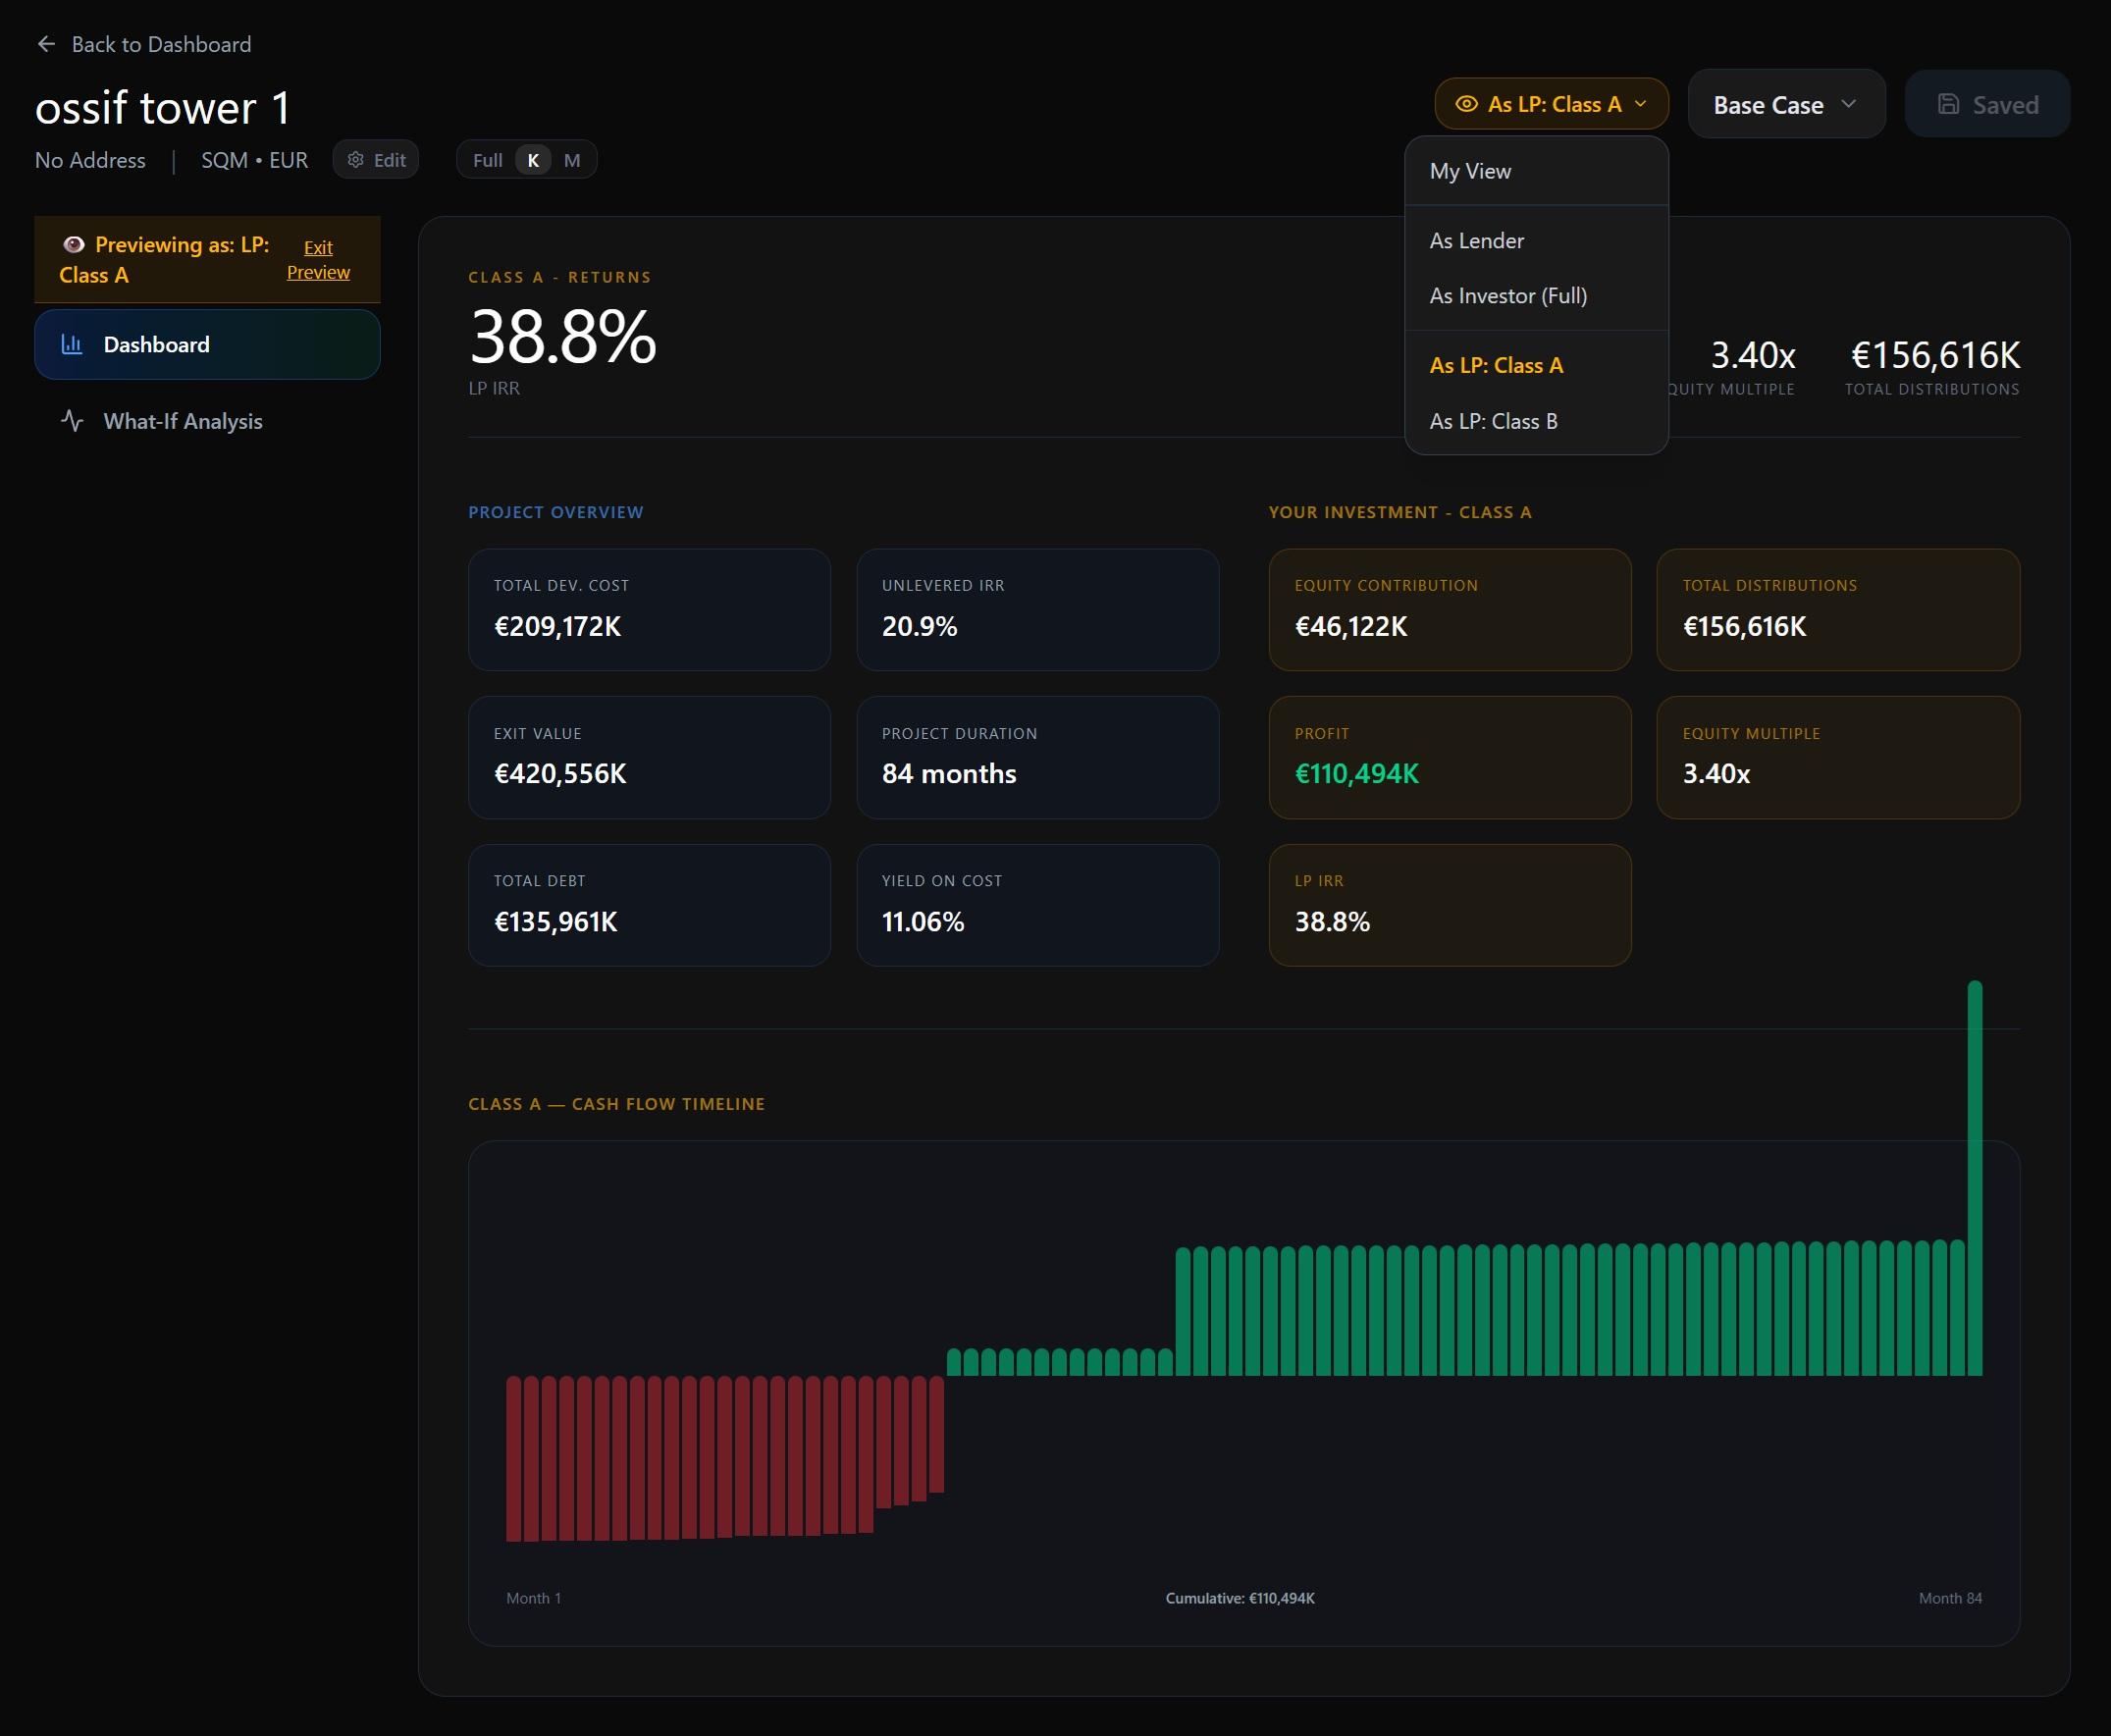Image resolution: width=2111 pixels, height=1736 pixels.
Task: Enable the Full number format option
Action: (x=487, y=159)
